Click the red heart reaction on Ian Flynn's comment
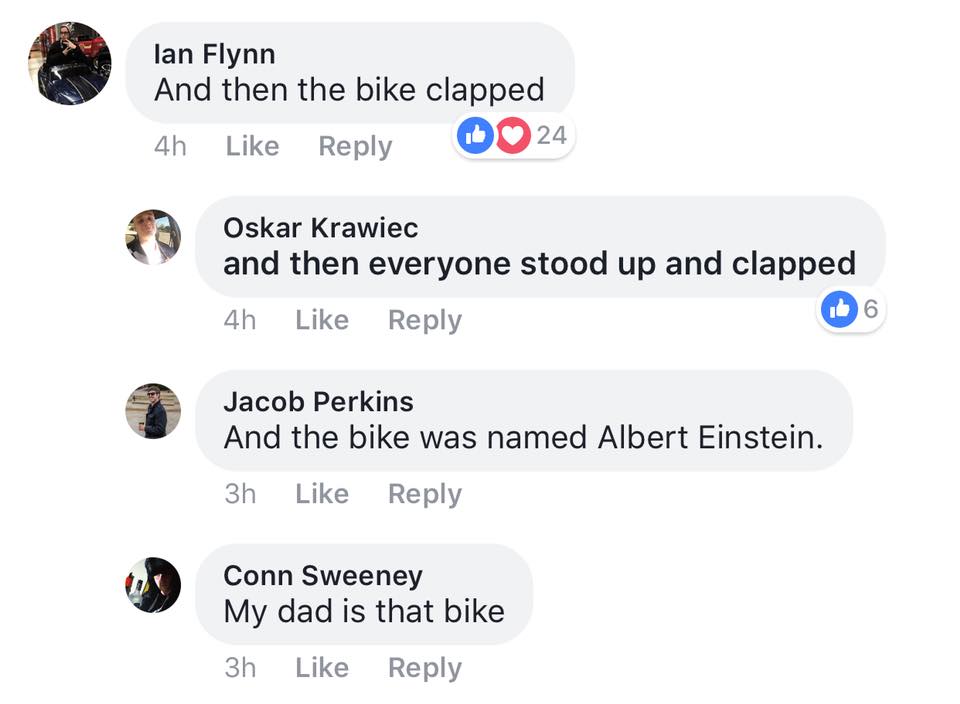The height and width of the screenshot is (704, 960). (x=513, y=135)
